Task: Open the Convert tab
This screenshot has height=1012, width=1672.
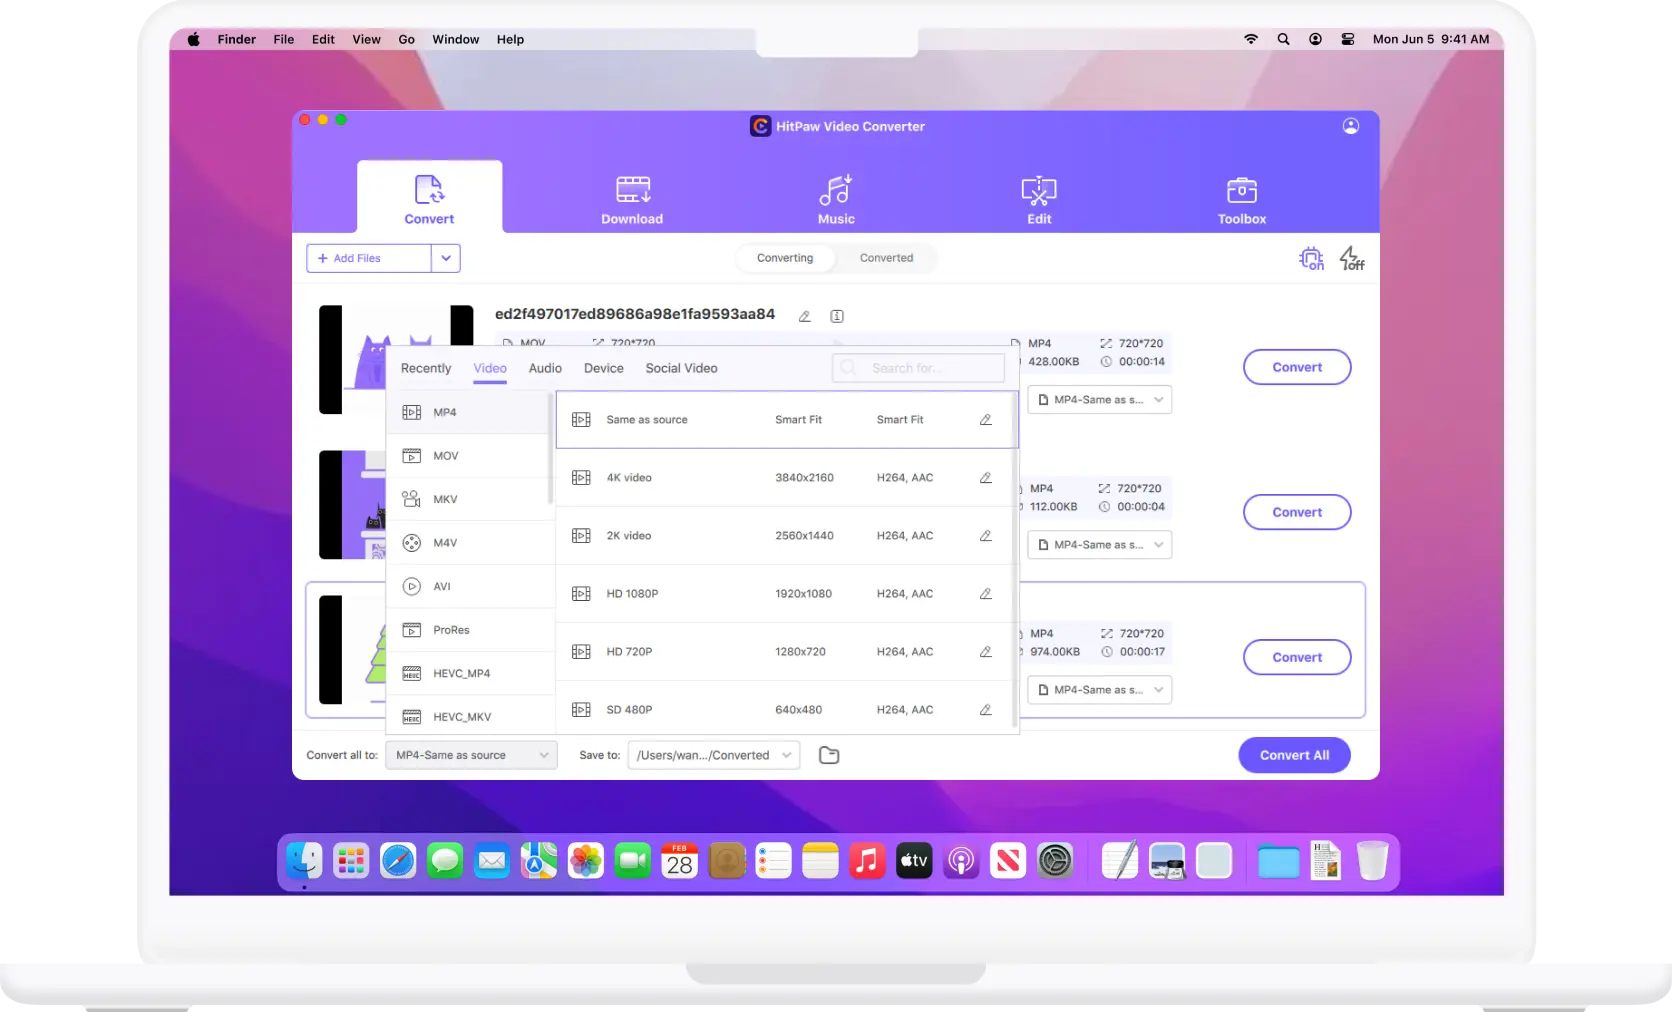Action: (429, 199)
